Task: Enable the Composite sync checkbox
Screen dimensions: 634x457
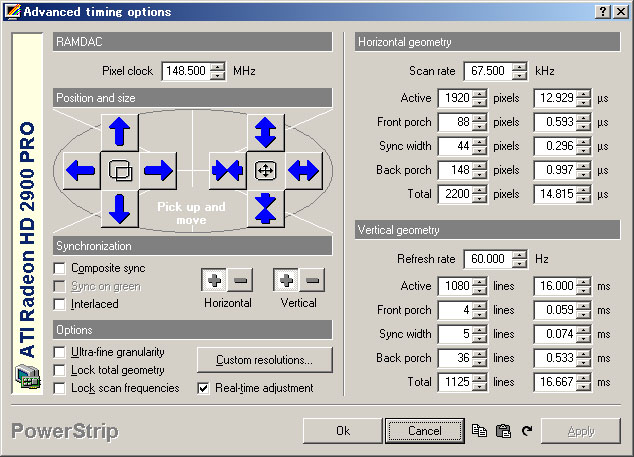Action: (x=59, y=268)
